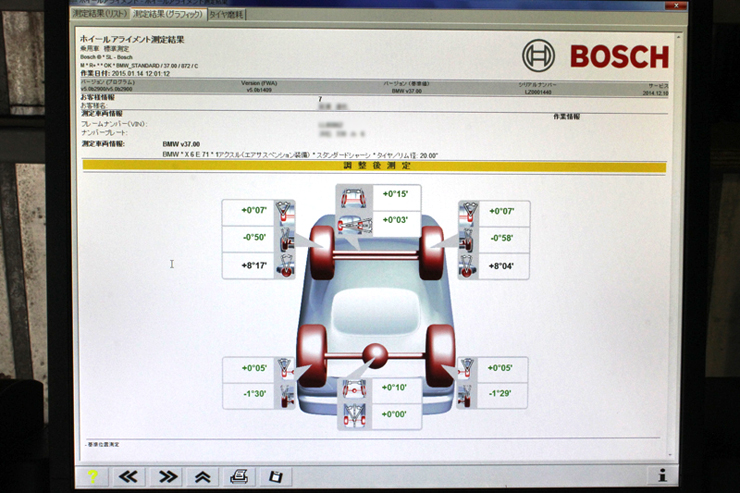Click the BMW v37.00 vehicle info text
The image size is (740, 493).
(181, 144)
